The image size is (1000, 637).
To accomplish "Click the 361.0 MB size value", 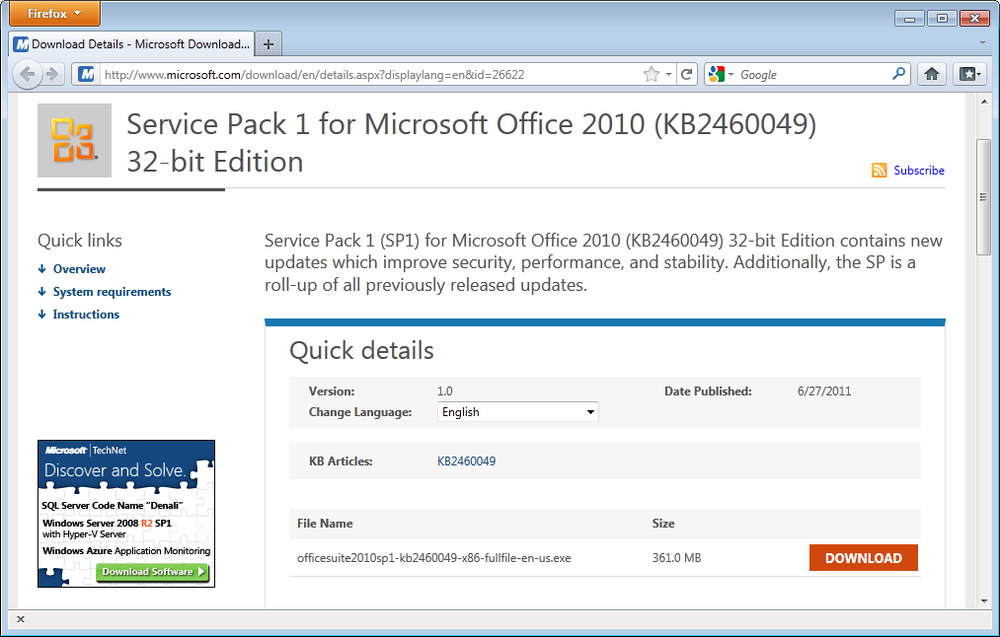I will [677, 558].
